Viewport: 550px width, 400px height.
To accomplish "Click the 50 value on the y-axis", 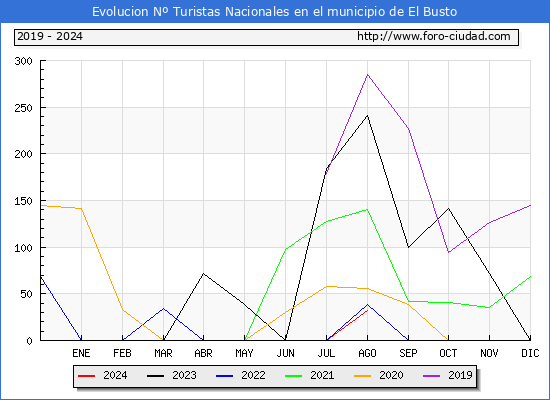I will coord(26,294).
